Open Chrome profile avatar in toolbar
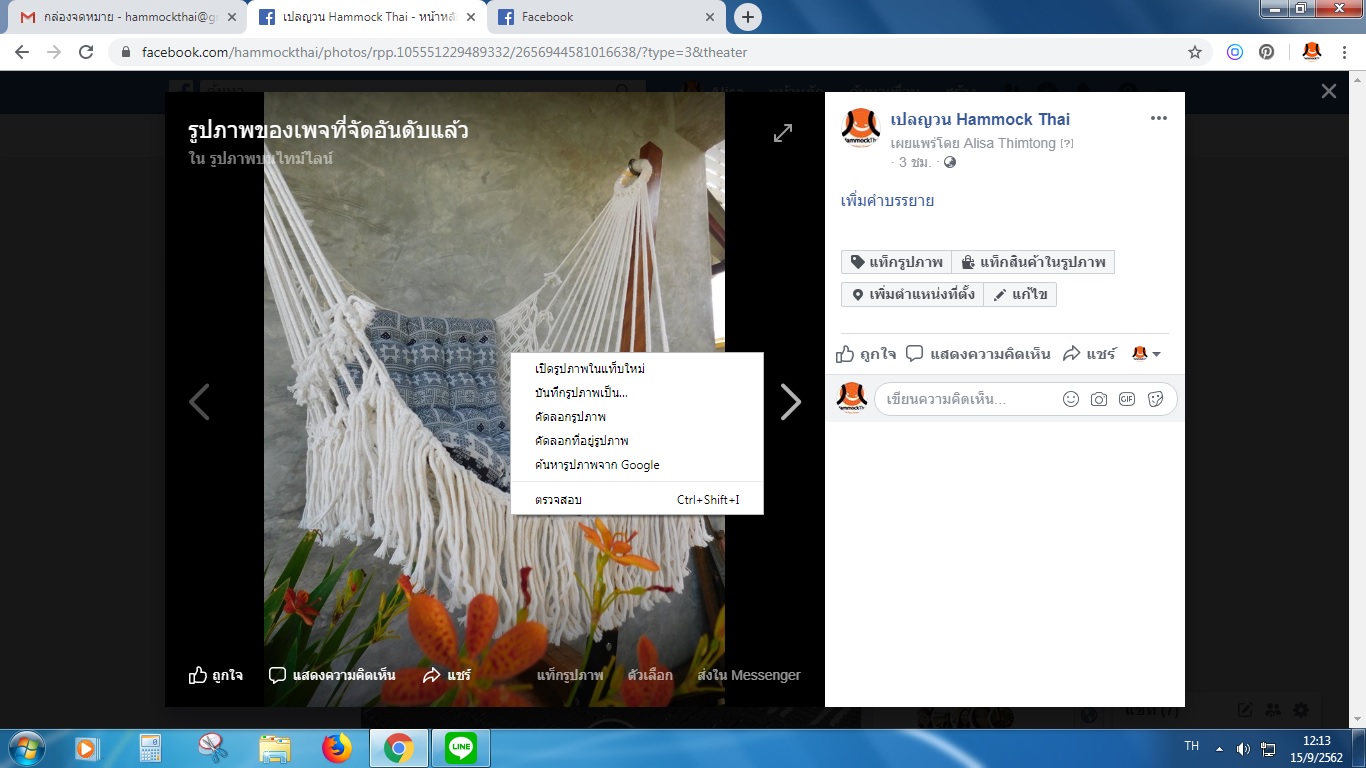The width and height of the screenshot is (1366, 768). tap(1312, 52)
